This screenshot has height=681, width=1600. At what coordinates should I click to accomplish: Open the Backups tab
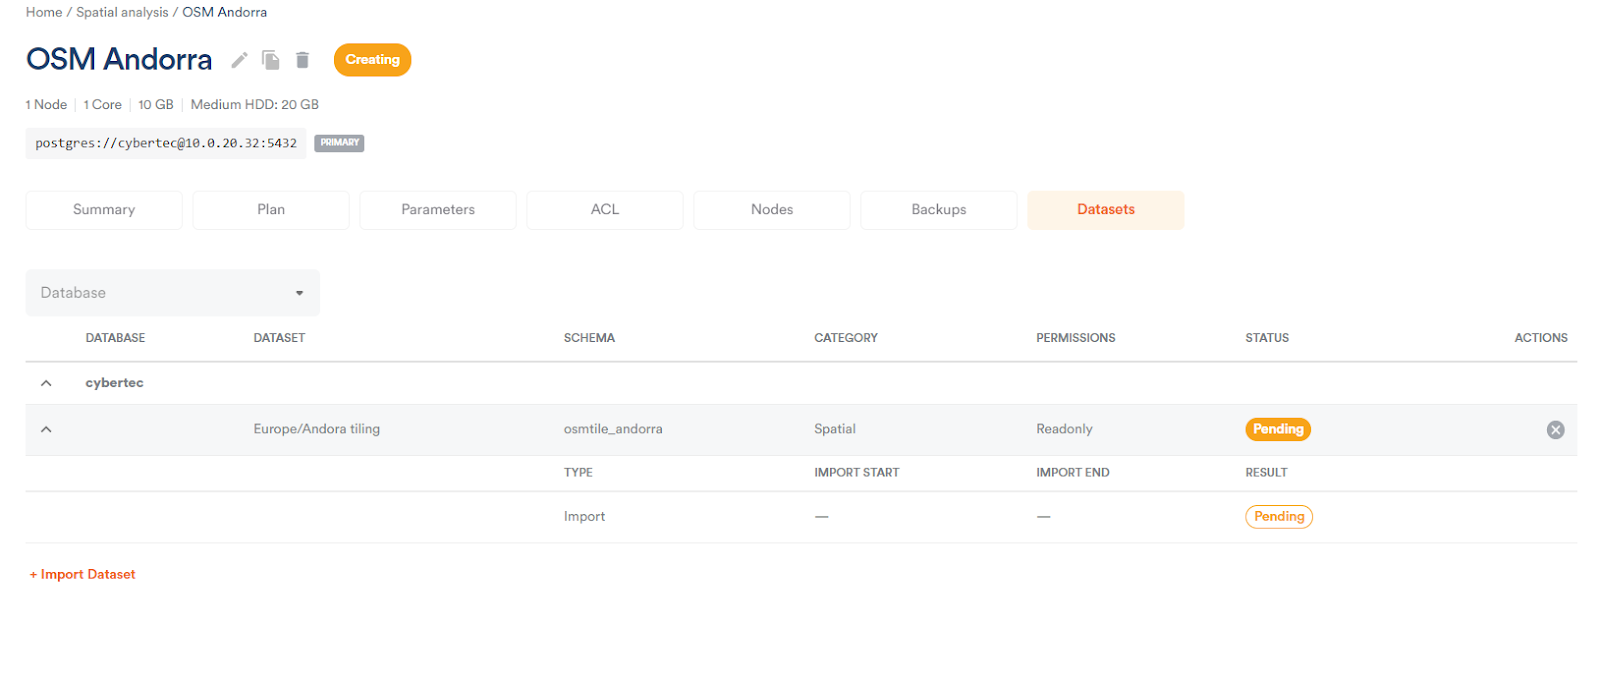[x=939, y=210]
